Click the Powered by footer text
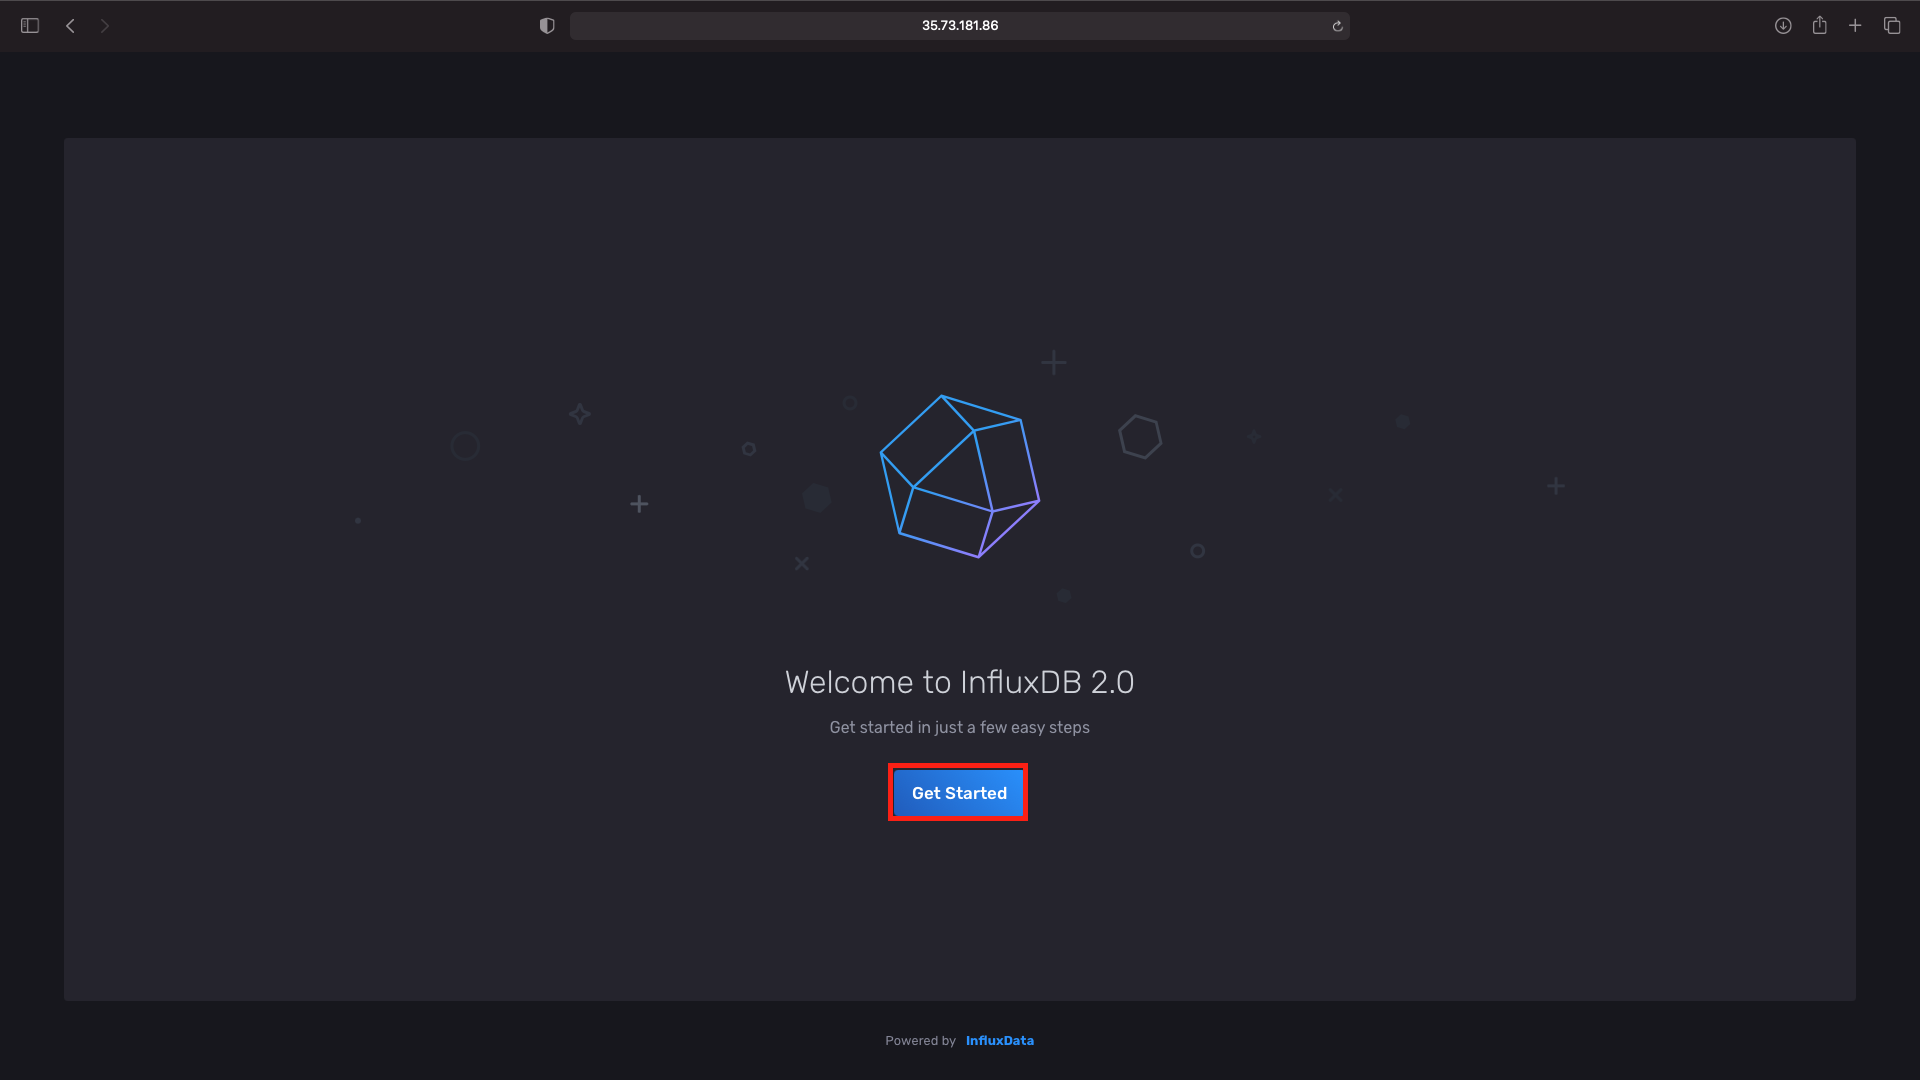 [x=920, y=1040]
